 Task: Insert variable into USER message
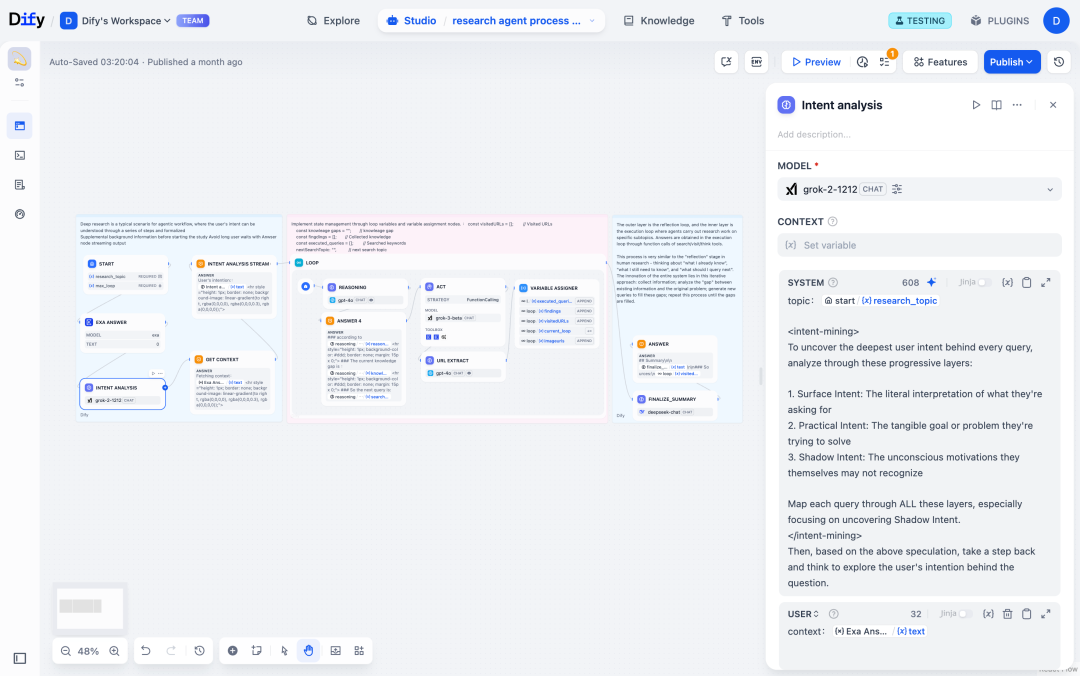click(988, 614)
